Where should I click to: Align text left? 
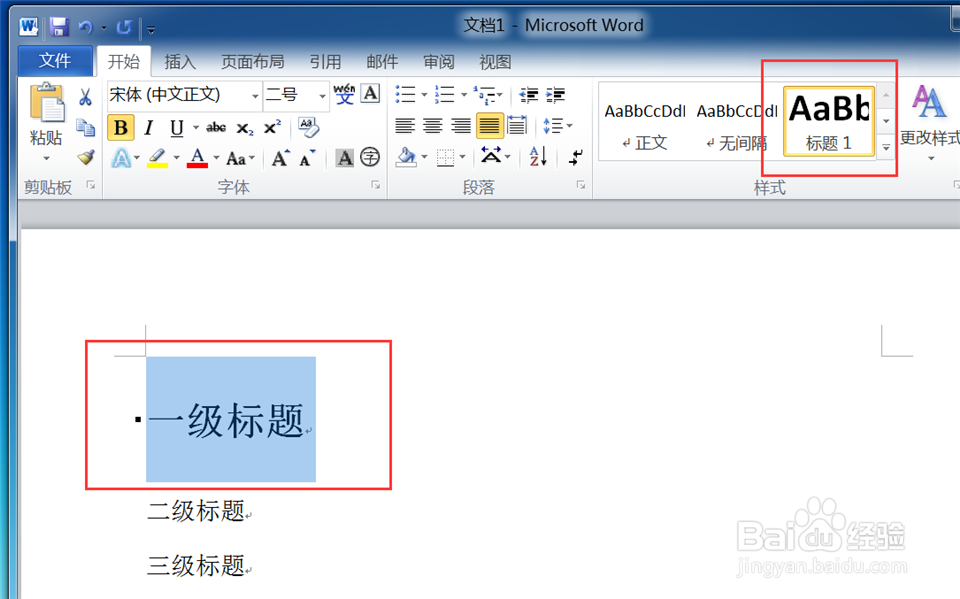click(405, 126)
